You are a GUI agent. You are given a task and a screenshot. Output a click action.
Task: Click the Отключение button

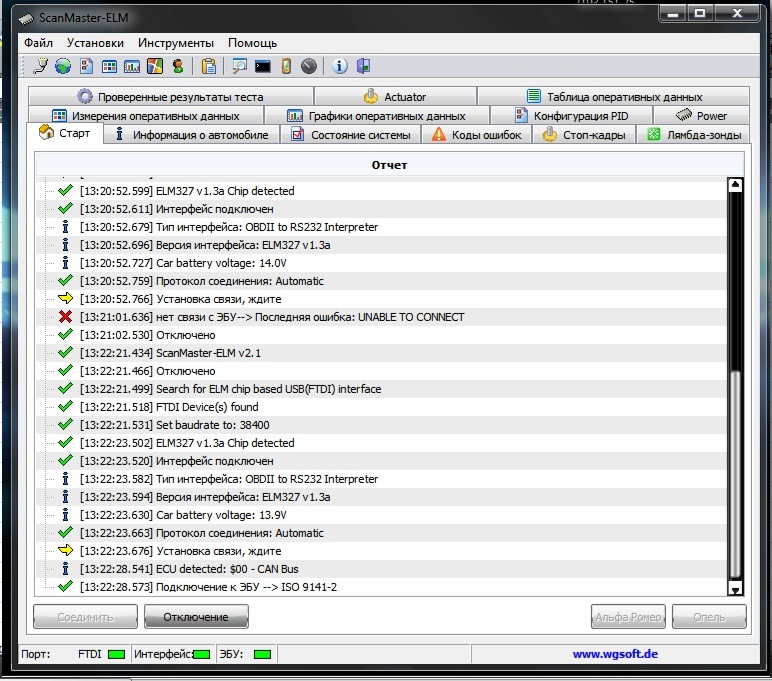tap(196, 616)
